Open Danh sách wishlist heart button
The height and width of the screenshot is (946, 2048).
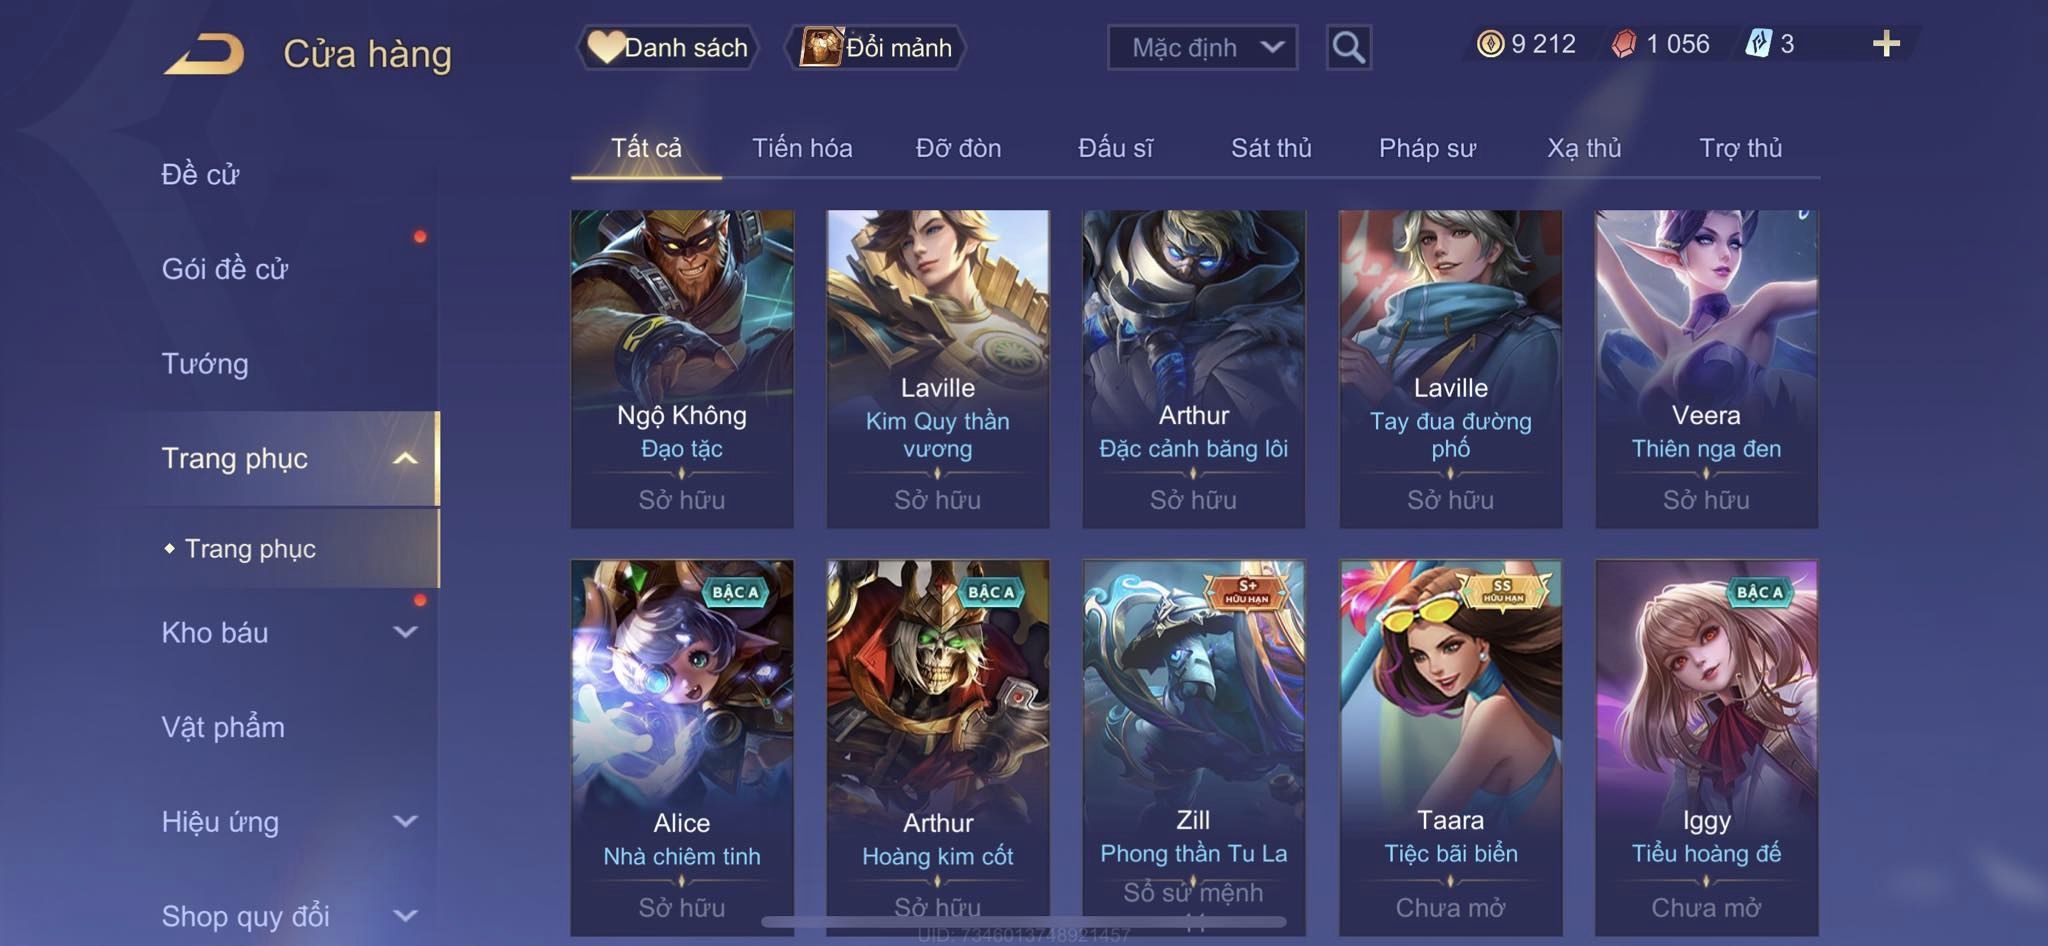[x=668, y=47]
